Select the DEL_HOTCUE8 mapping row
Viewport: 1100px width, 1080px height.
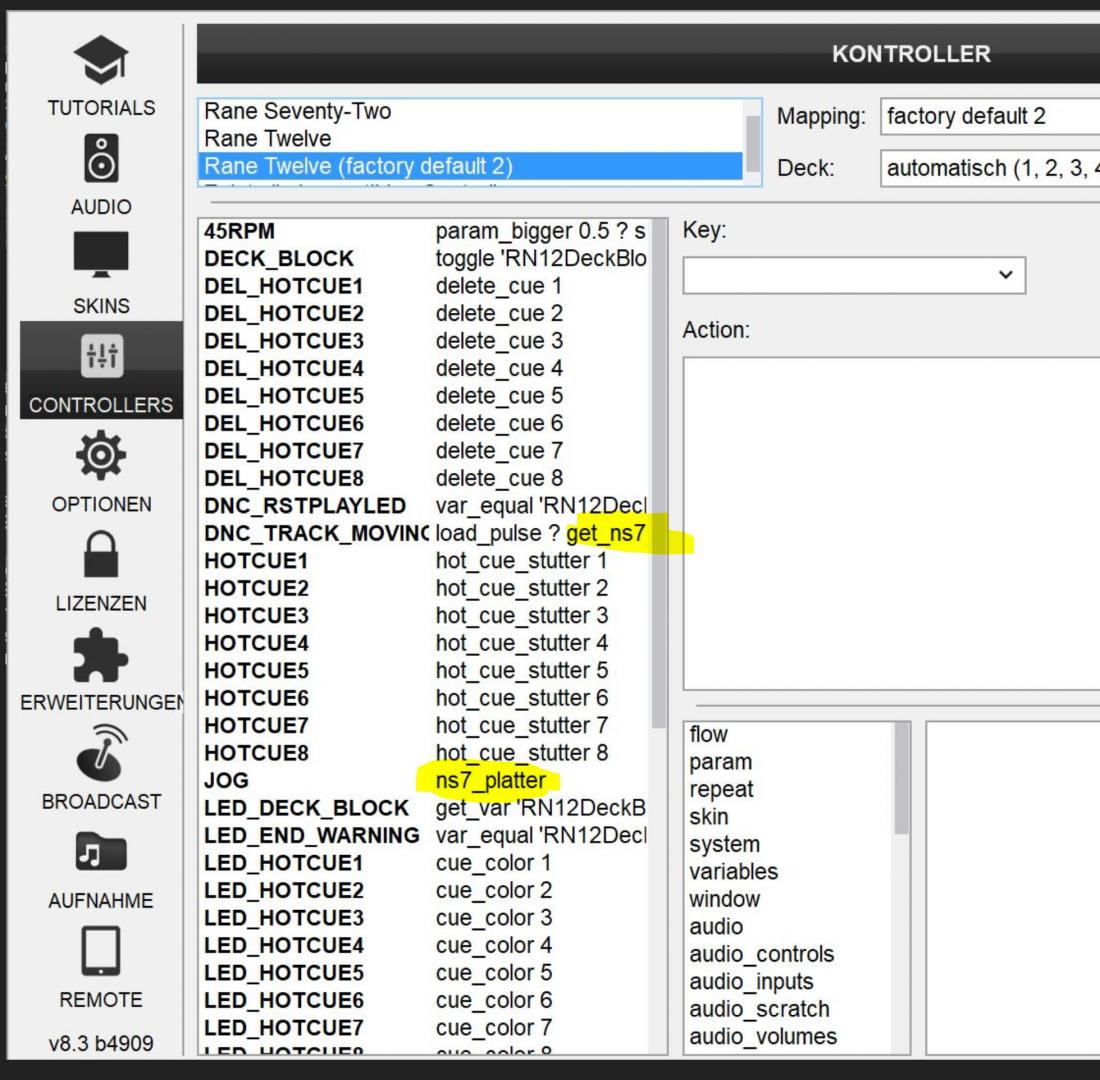[425, 478]
